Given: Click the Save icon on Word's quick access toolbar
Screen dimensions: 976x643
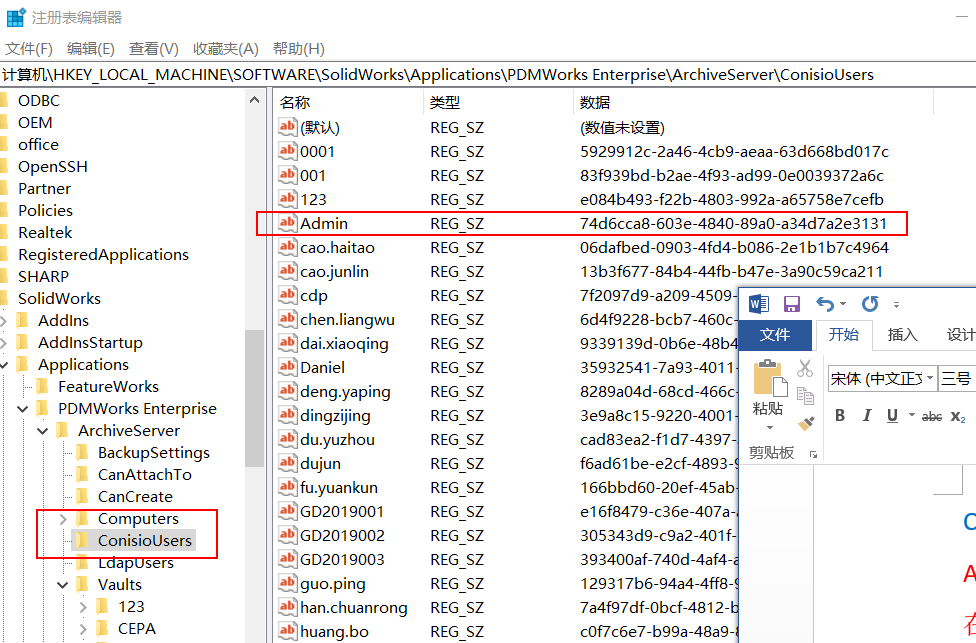Looking at the screenshot, I should (792, 303).
